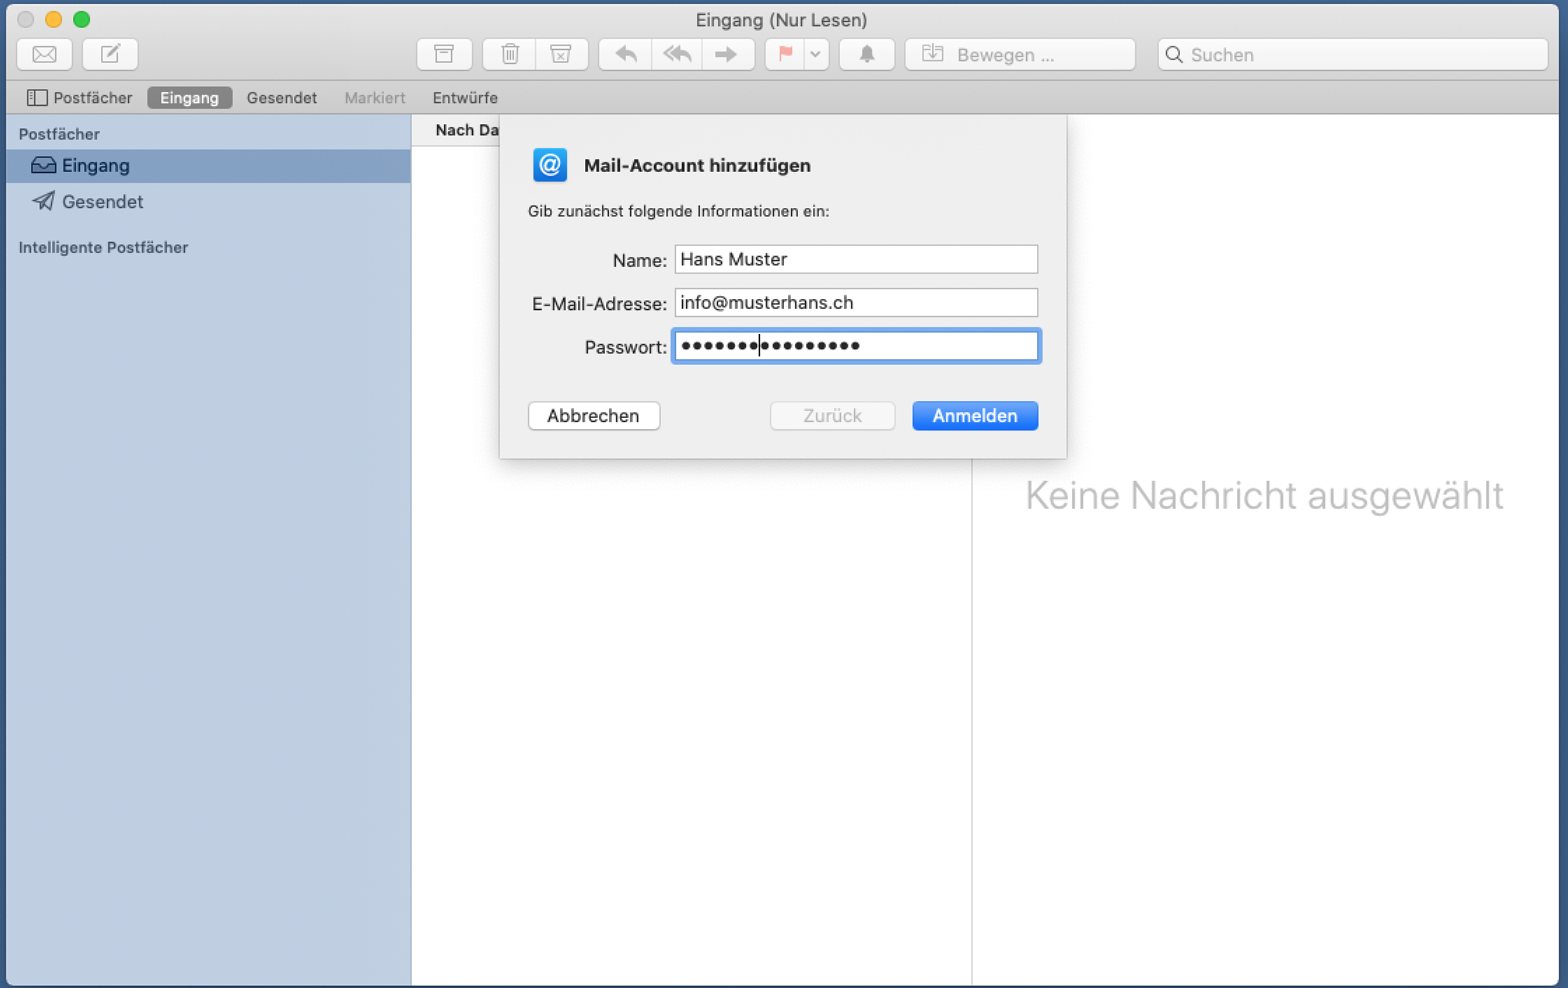This screenshot has width=1568, height=988.
Task: Open the Entwürfe favorites tab
Action: (x=465, y=98)
